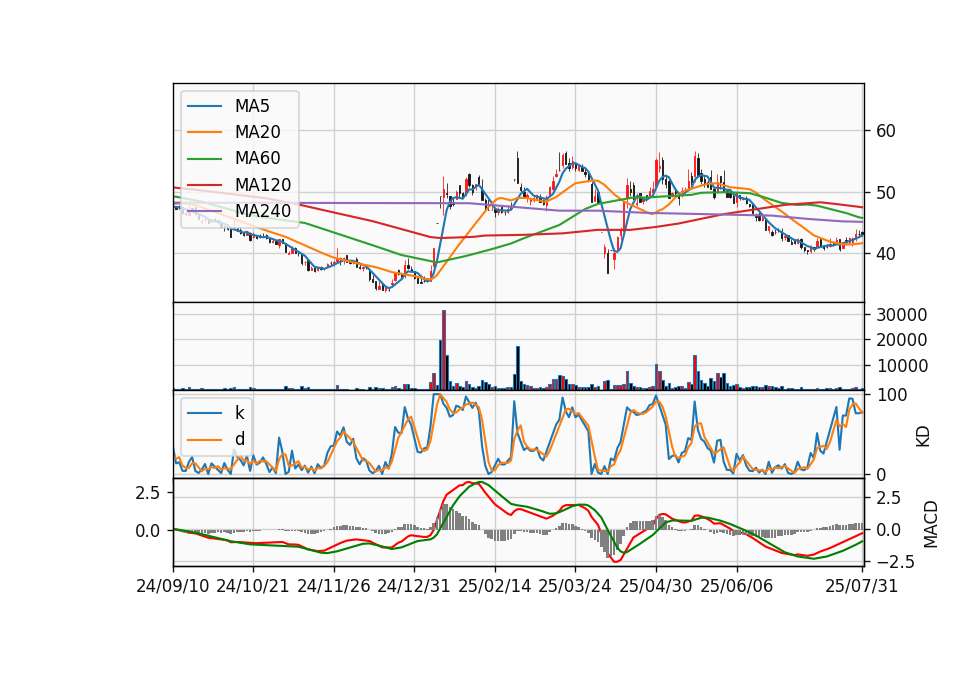
Task: Click the 25/02/14 date label
Action: pos(495,587)
